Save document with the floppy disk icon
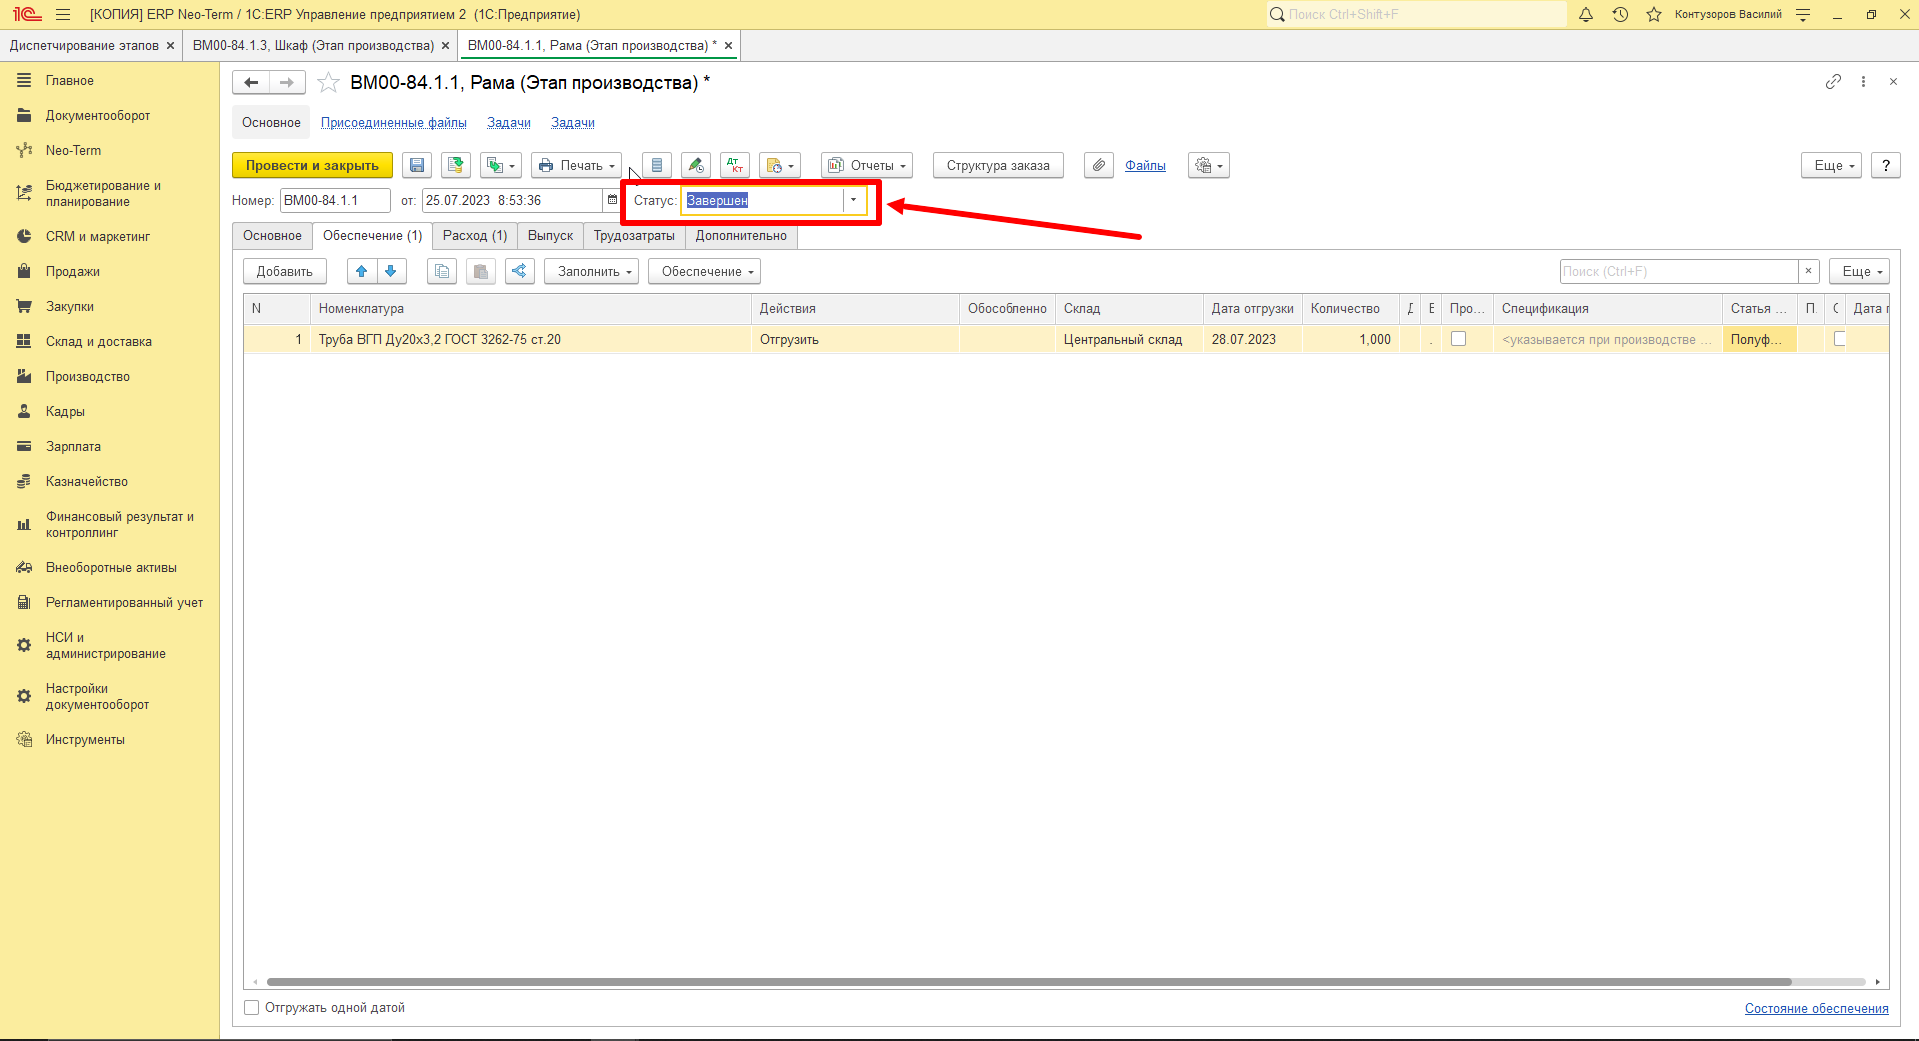This screenshot has height=1041, width=1919. point(417,166)
